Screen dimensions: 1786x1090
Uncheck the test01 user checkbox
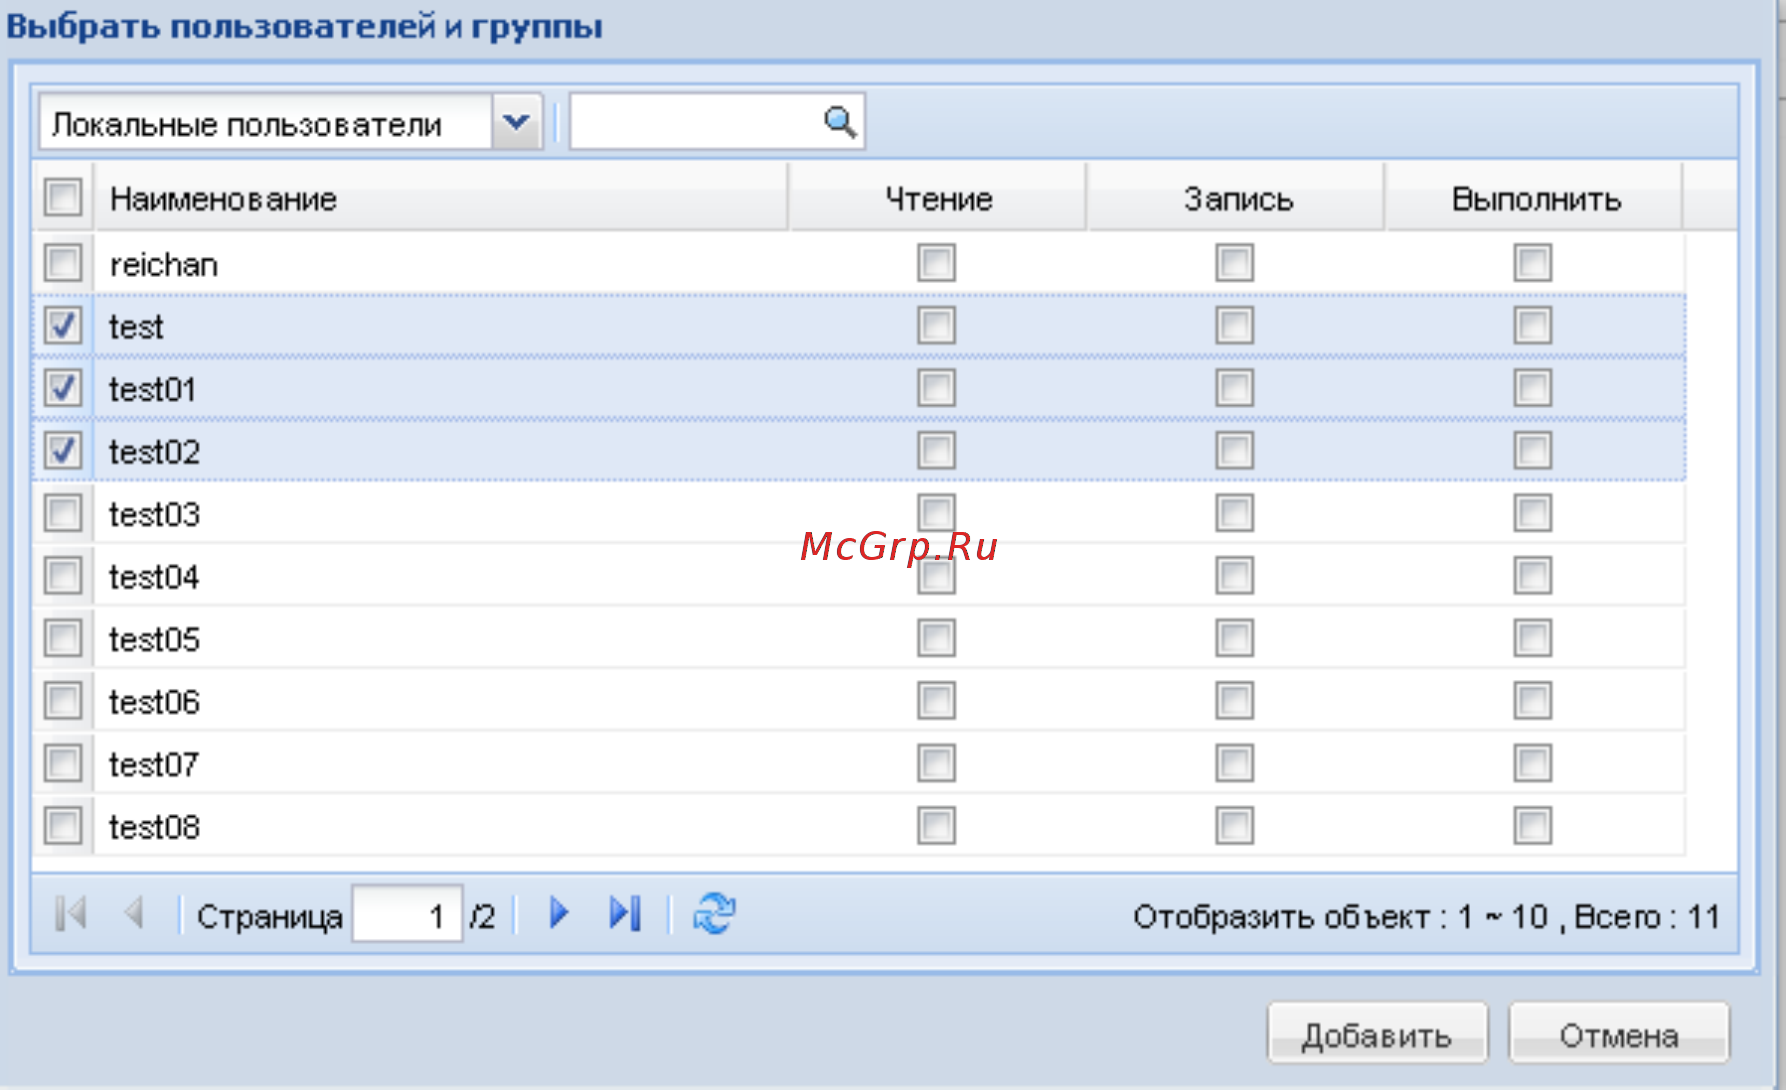click(x=63, y=388)
